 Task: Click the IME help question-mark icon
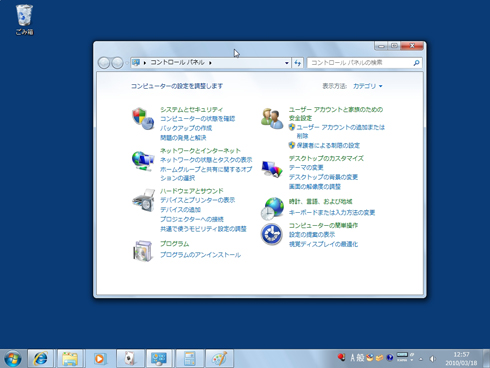coord(390,358)
